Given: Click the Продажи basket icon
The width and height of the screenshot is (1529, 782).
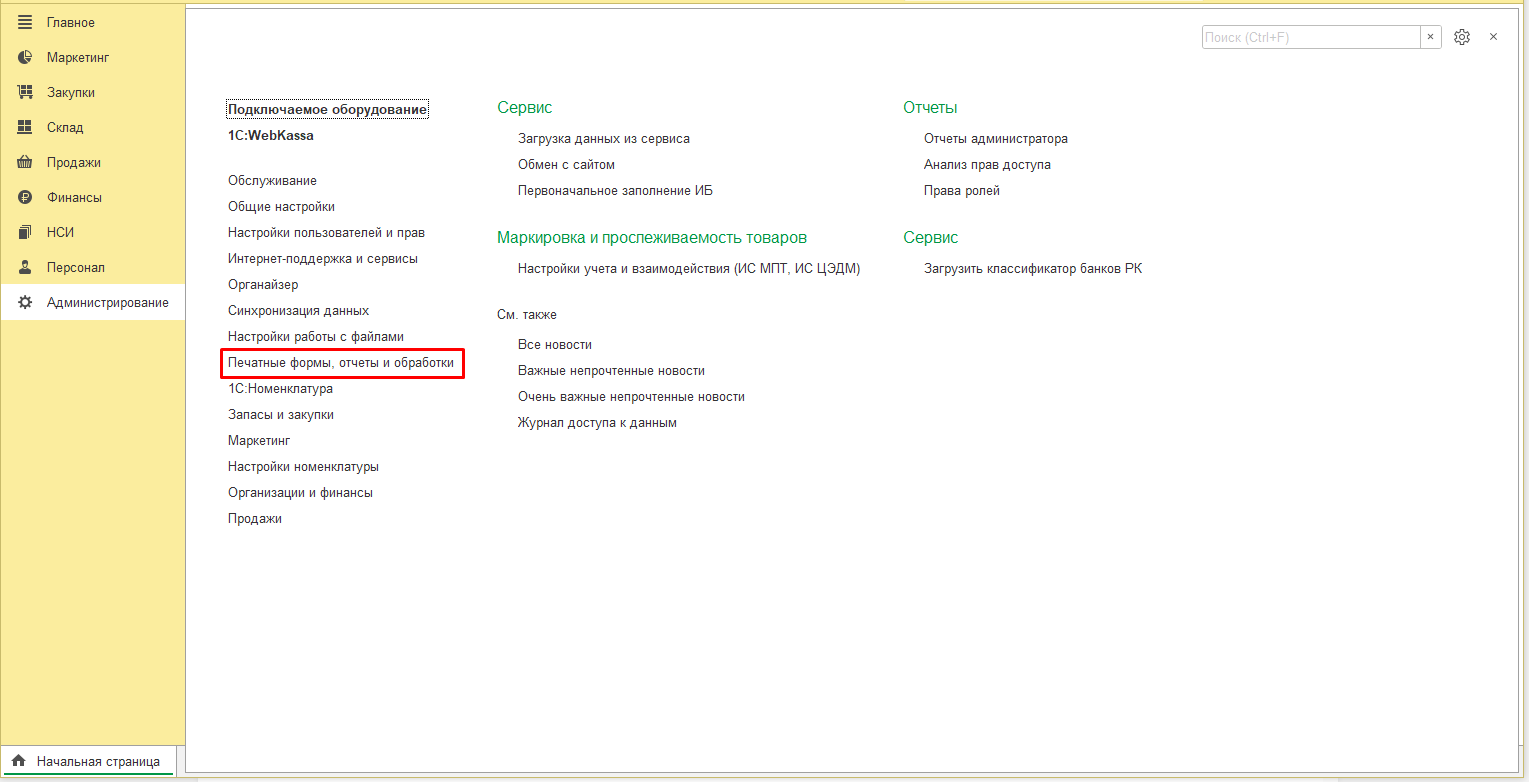Looking at the screenshot, I should point(26,162).
